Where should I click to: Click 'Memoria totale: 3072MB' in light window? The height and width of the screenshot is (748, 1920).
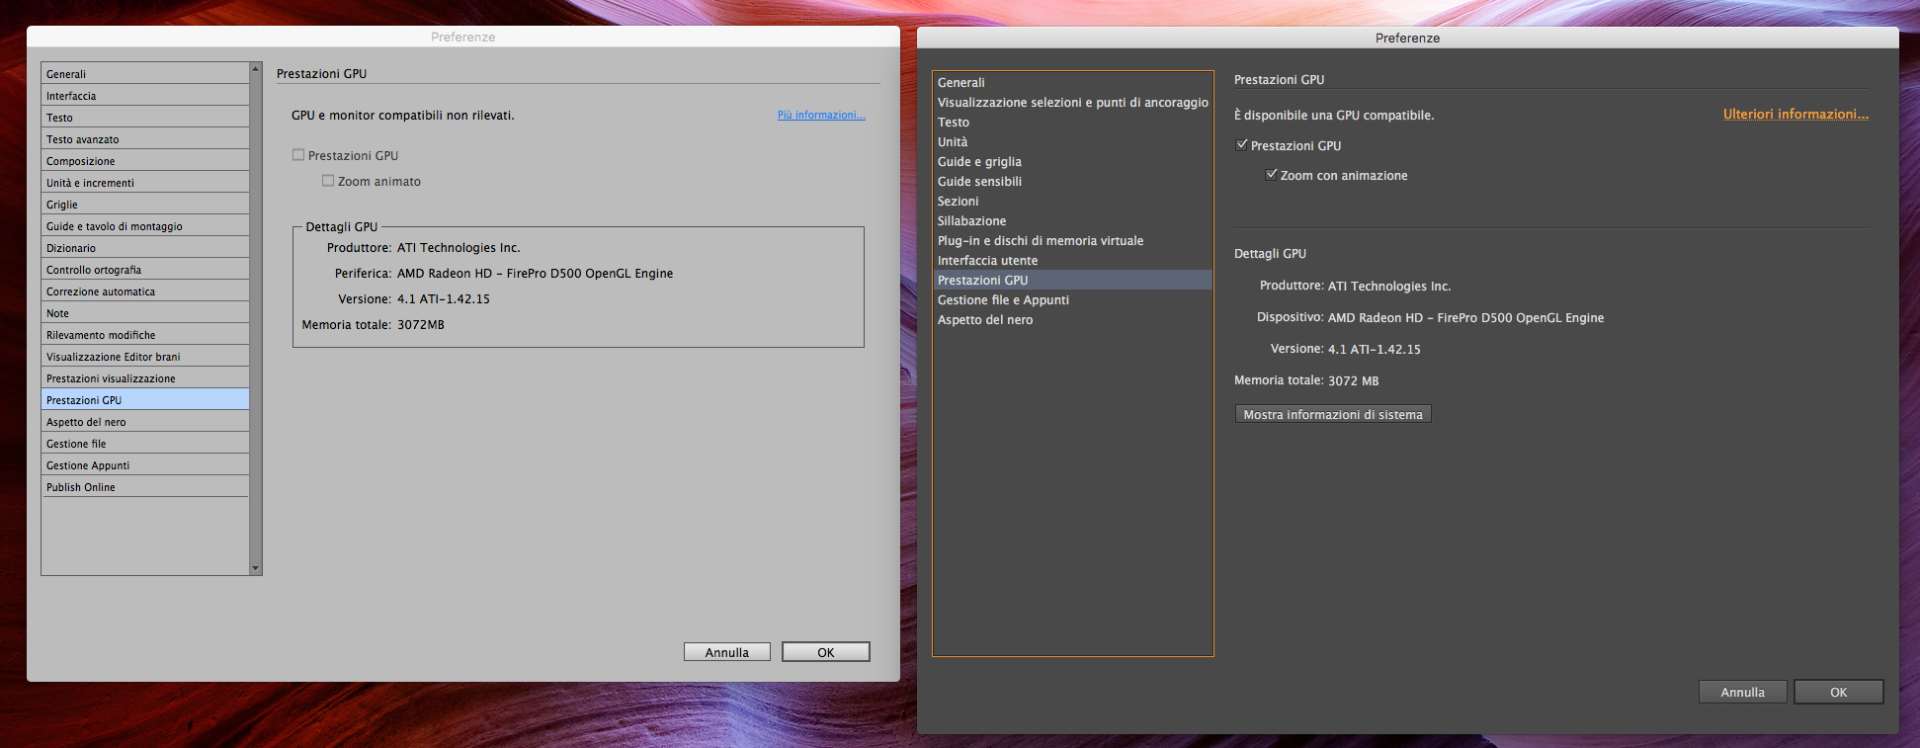click(373, 325)
